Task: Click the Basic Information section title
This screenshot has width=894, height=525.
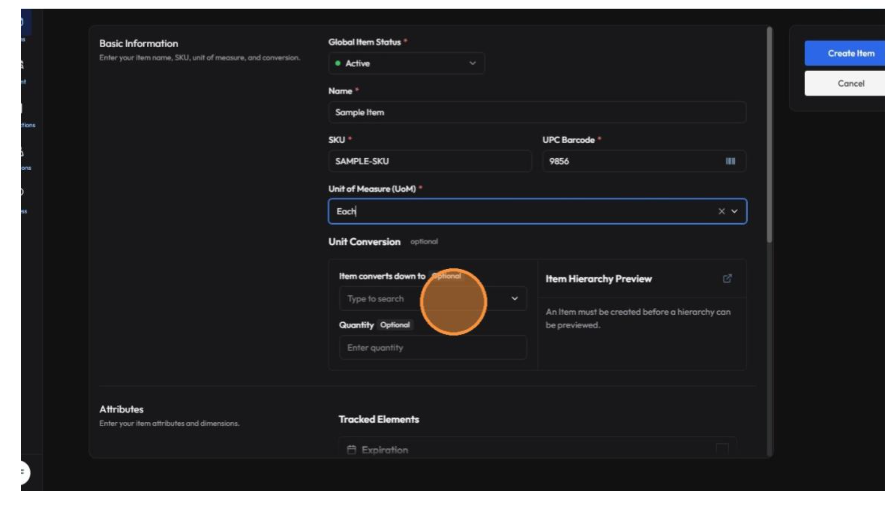Action: click(139, 43)
